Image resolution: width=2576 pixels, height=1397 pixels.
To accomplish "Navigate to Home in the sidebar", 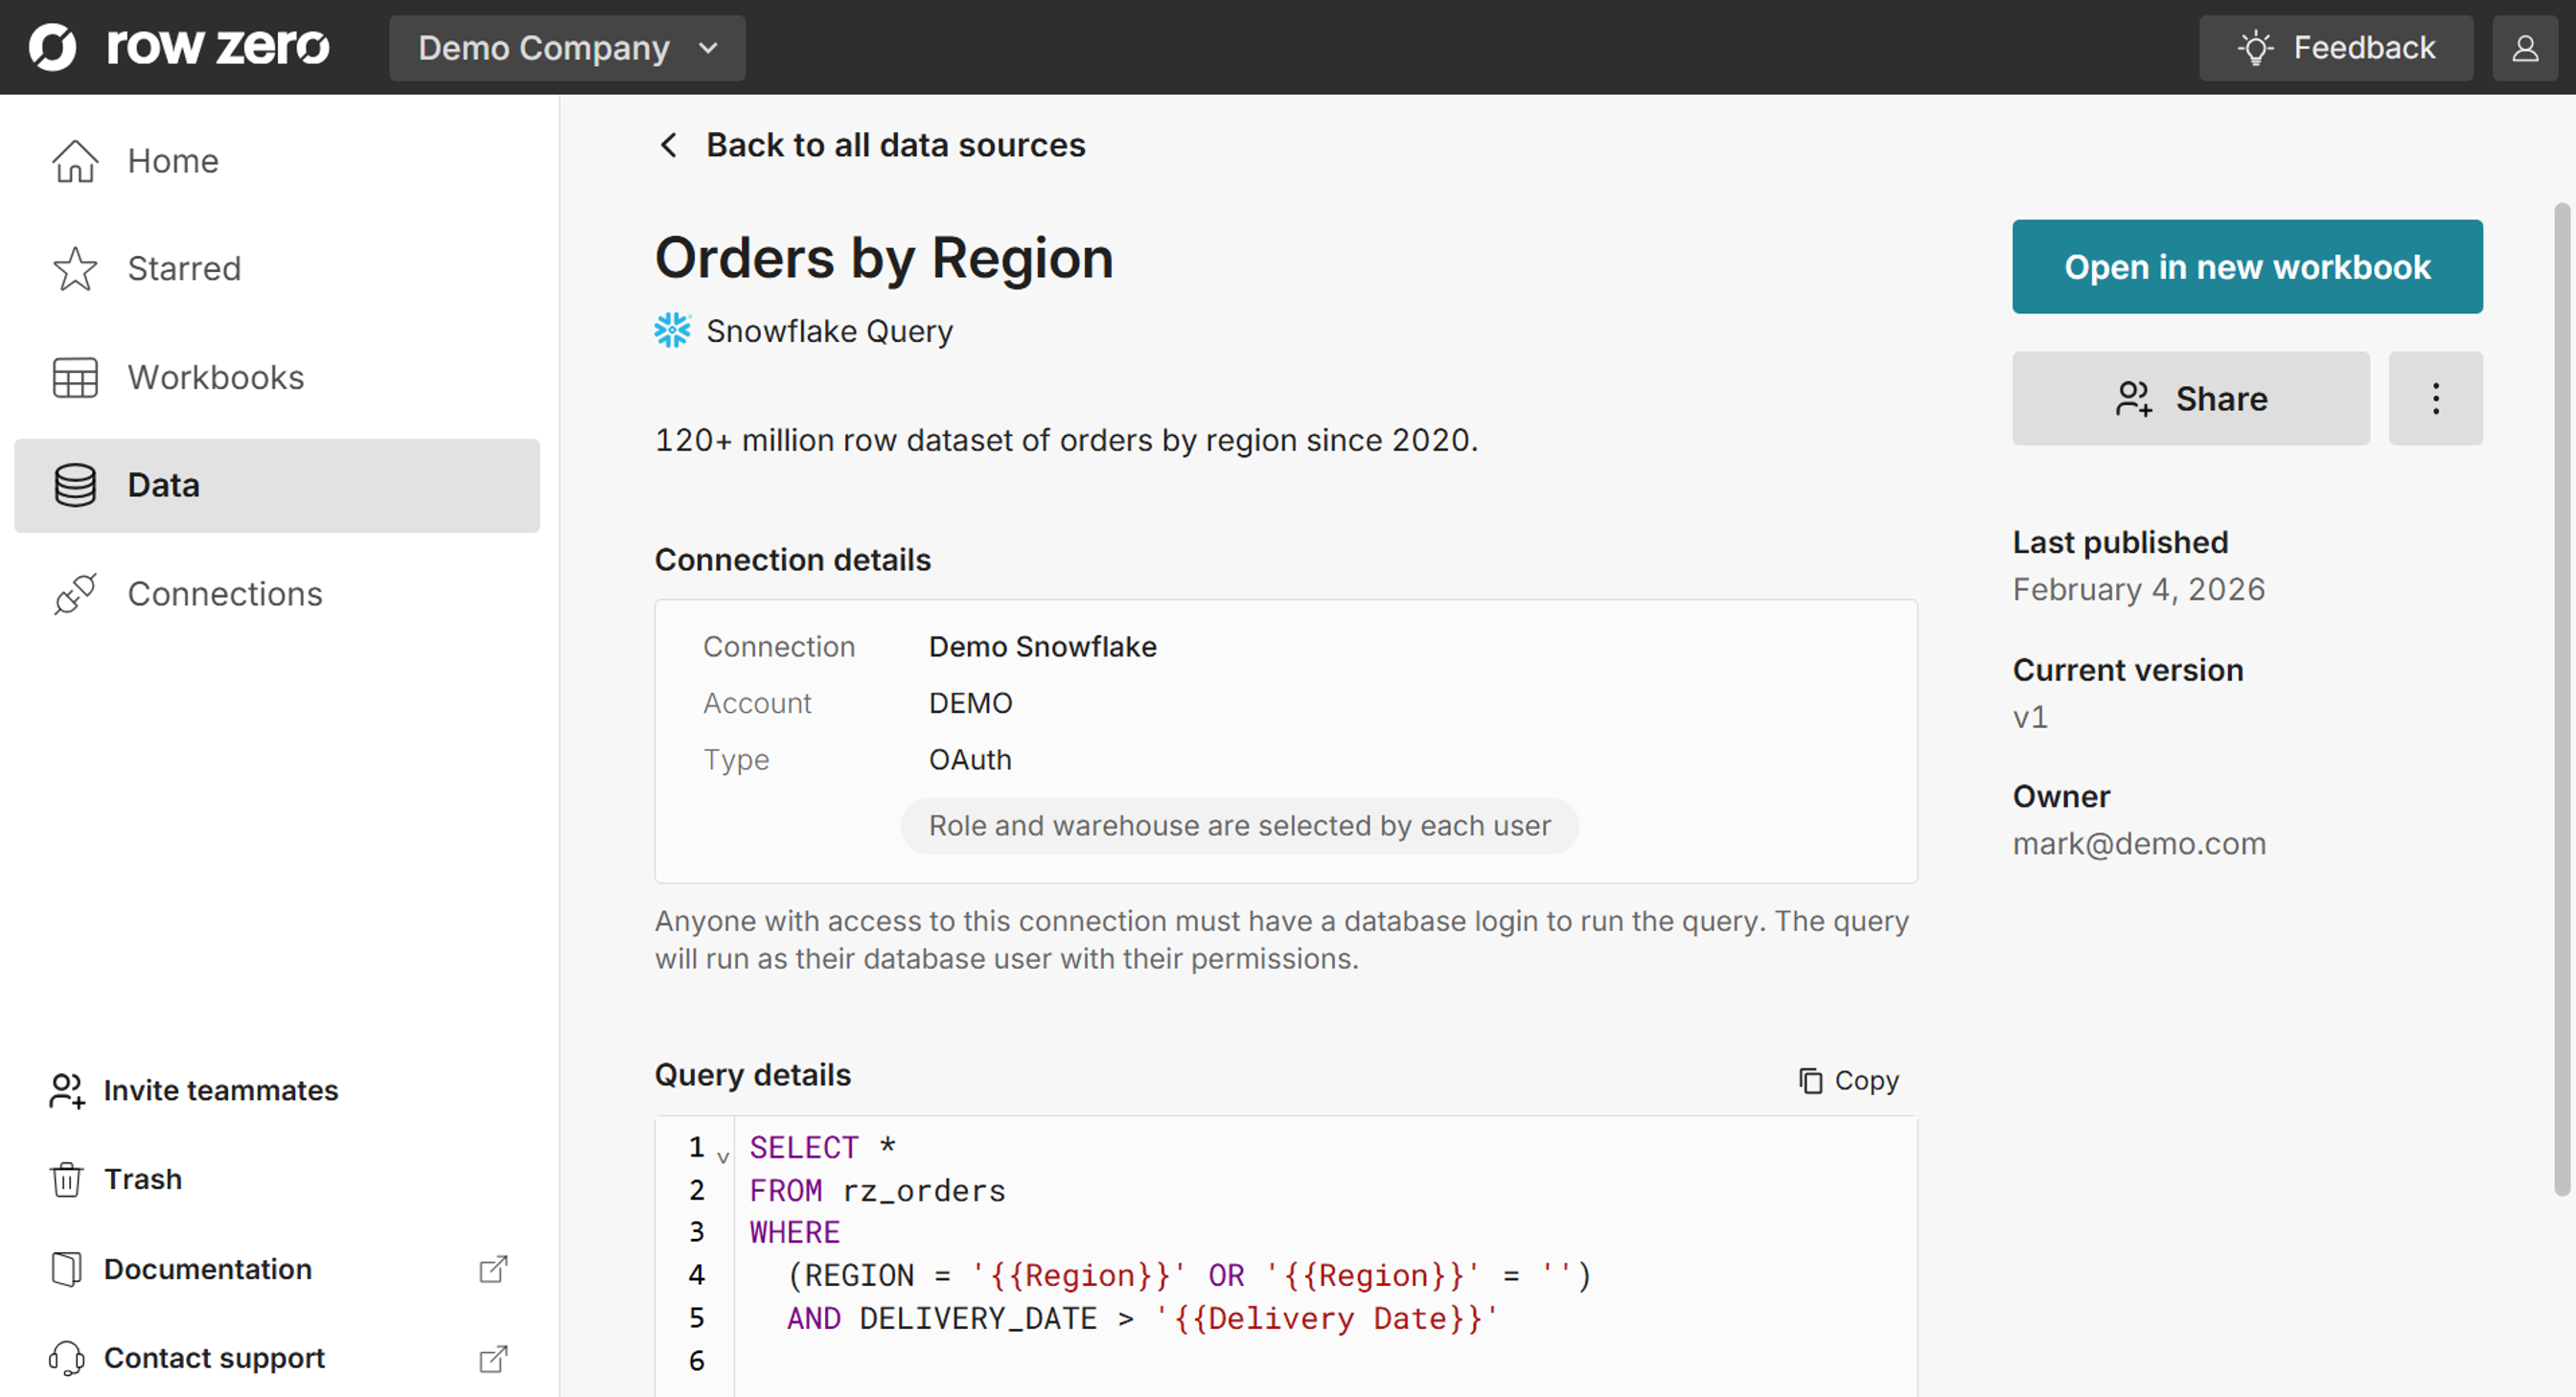I will pos(172,161).
